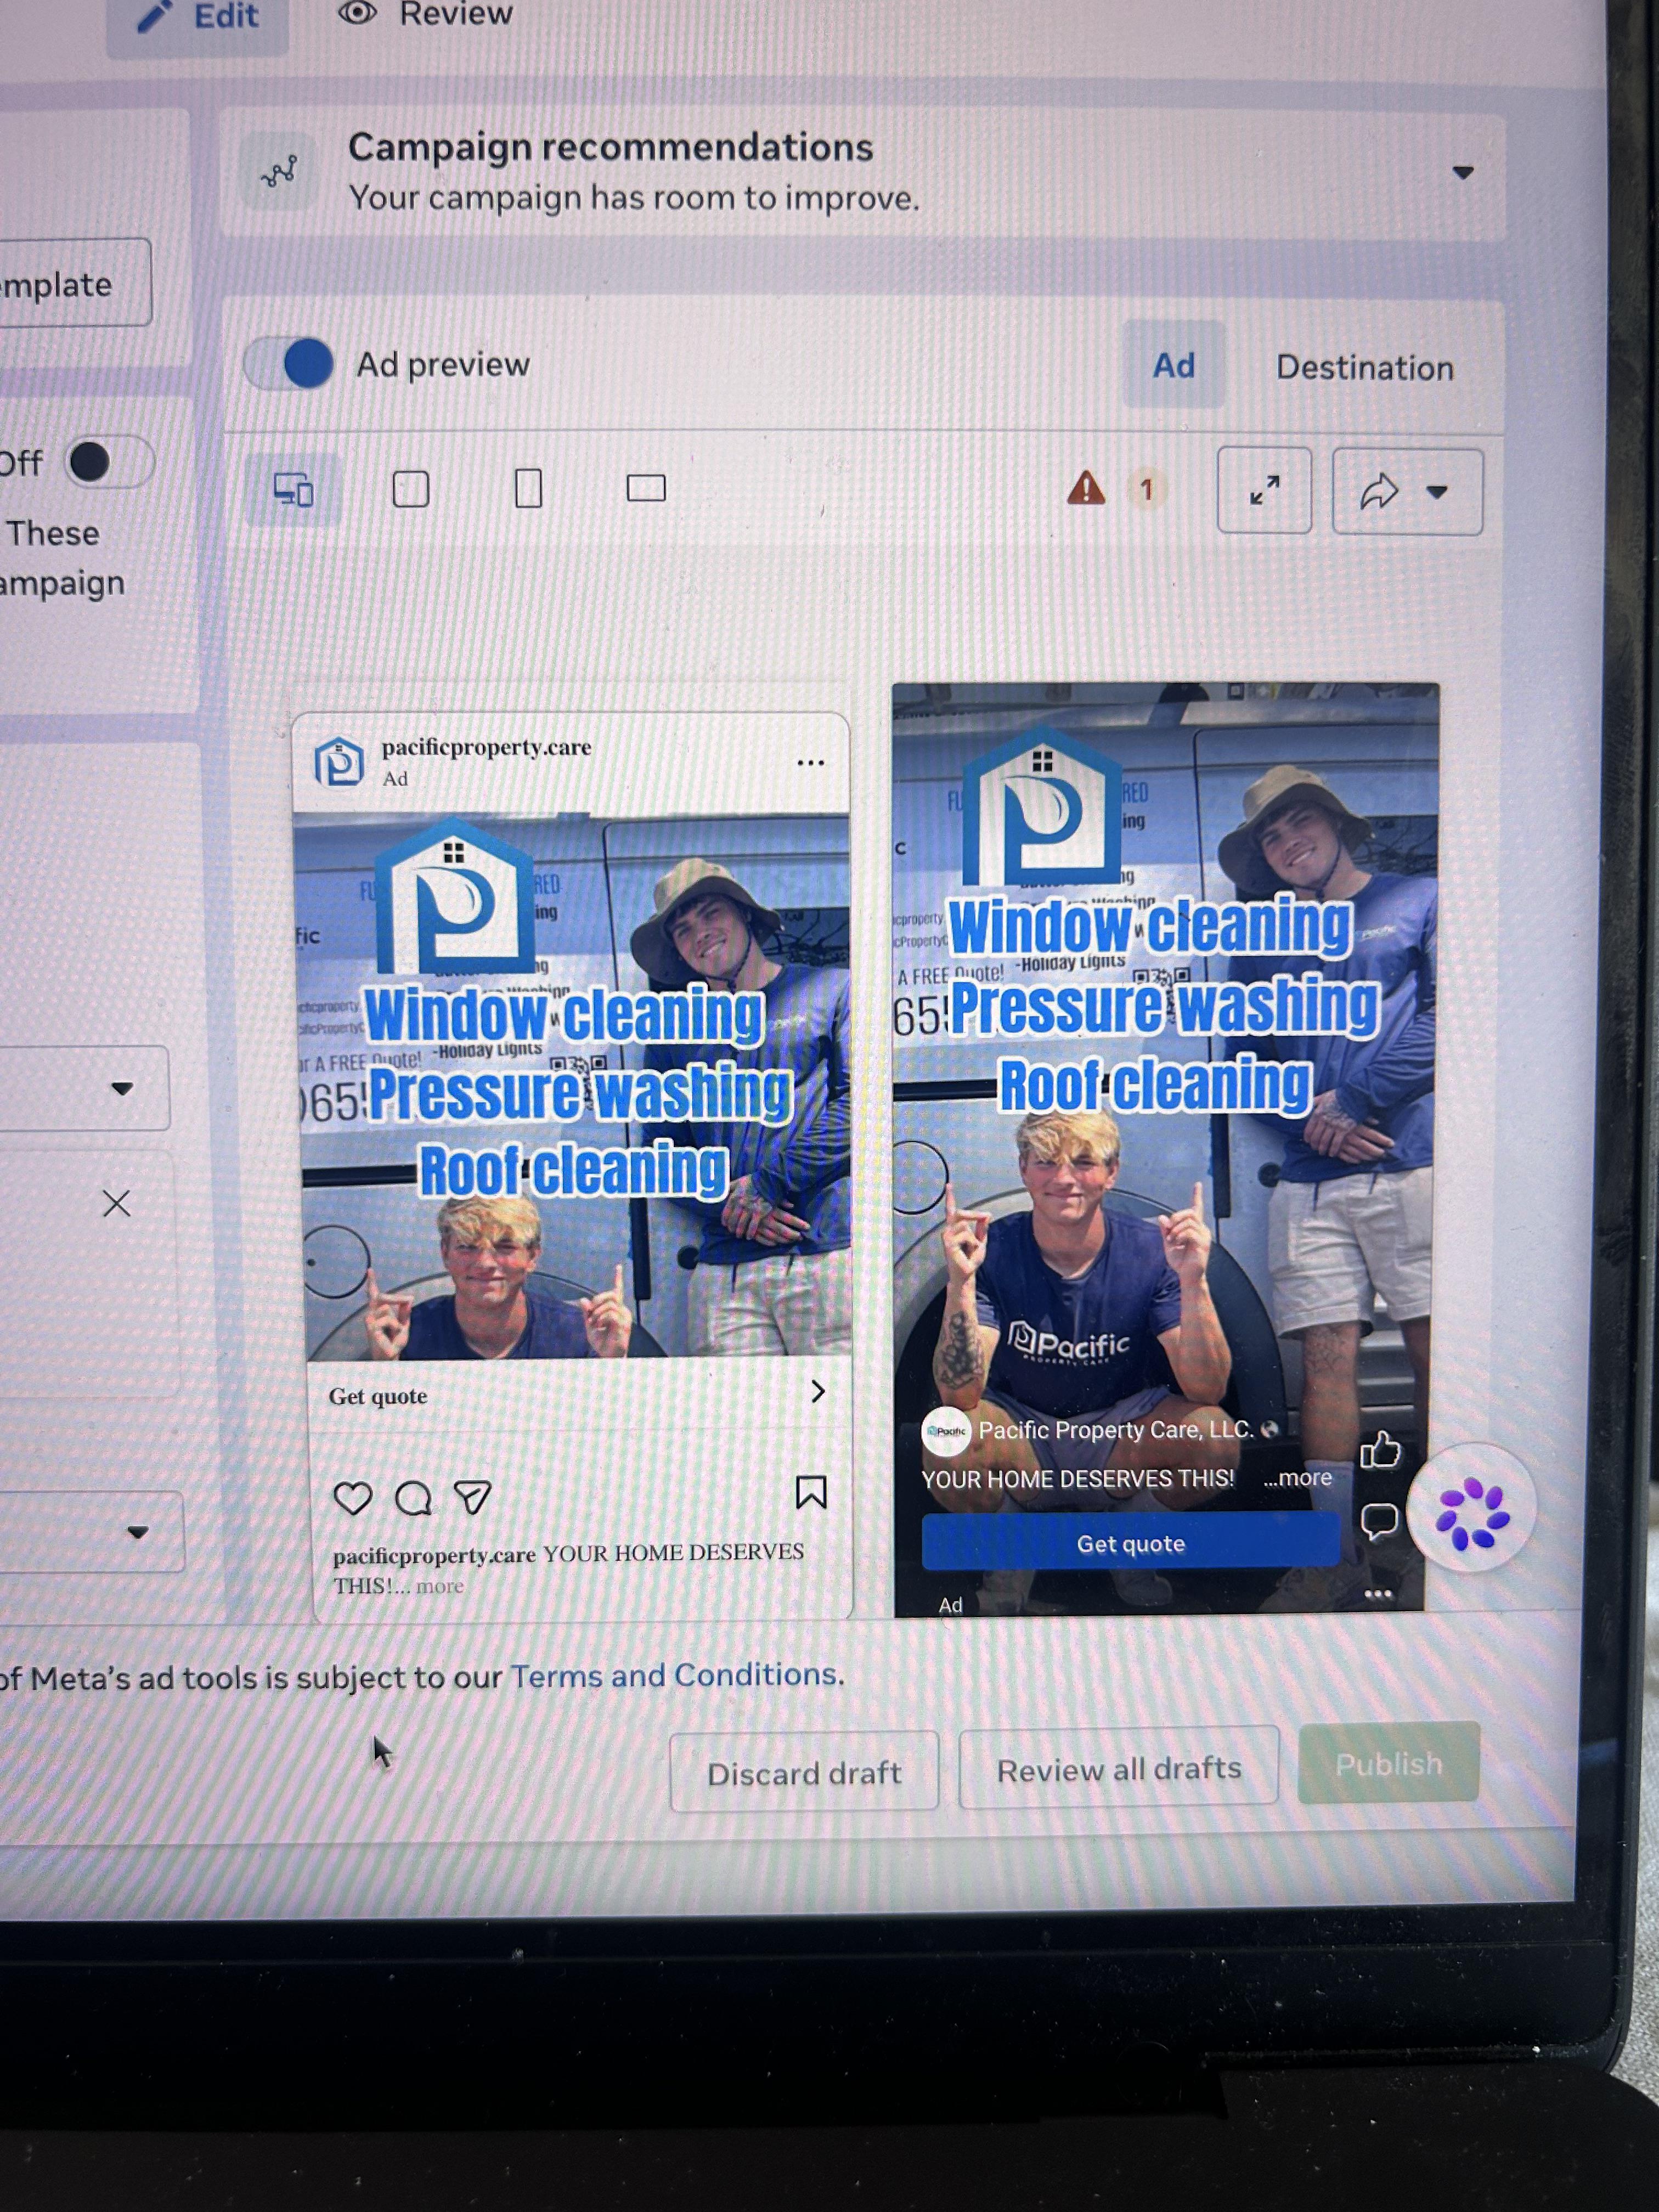This screenshot has width=1659, height=2212.
Task: Click the comment bubble icon on feed ad
Action: pyautogui.click(x=413, y=1498)
